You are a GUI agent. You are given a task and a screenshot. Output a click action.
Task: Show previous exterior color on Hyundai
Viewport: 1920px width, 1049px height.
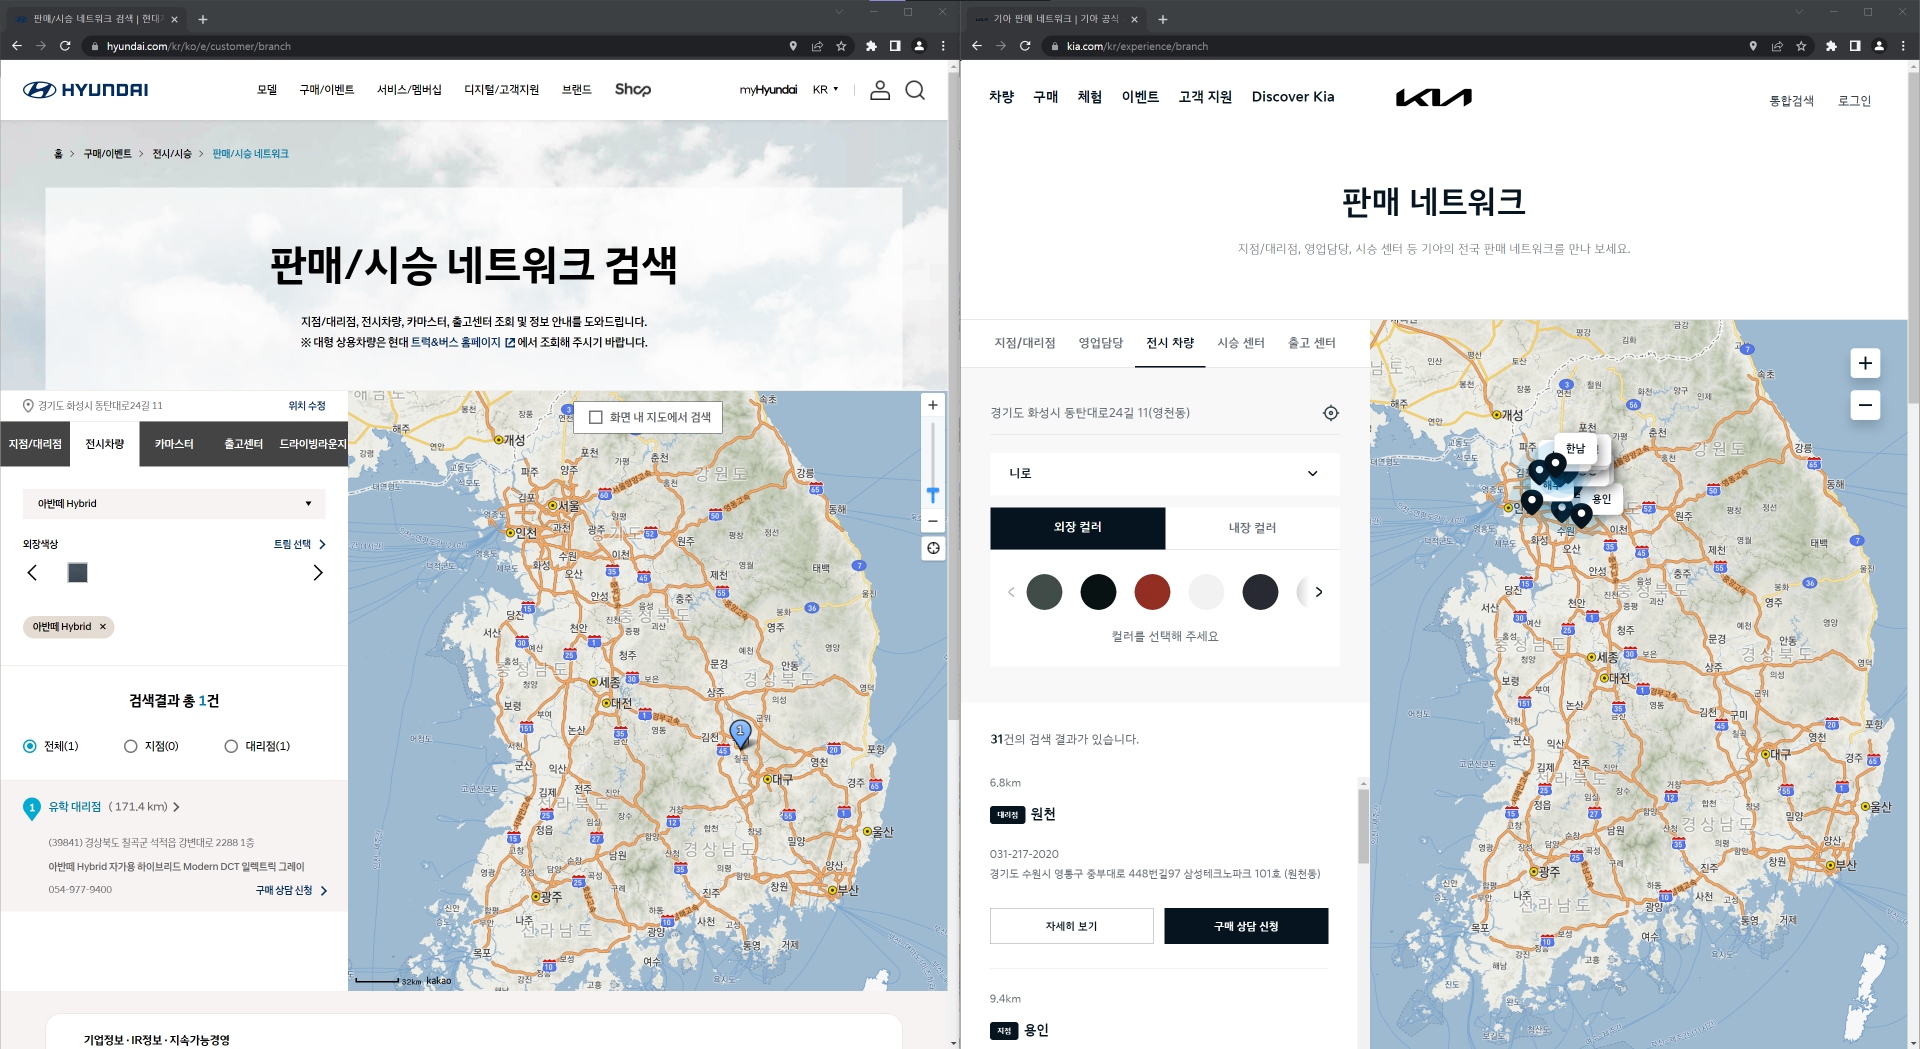coord(32,573)
